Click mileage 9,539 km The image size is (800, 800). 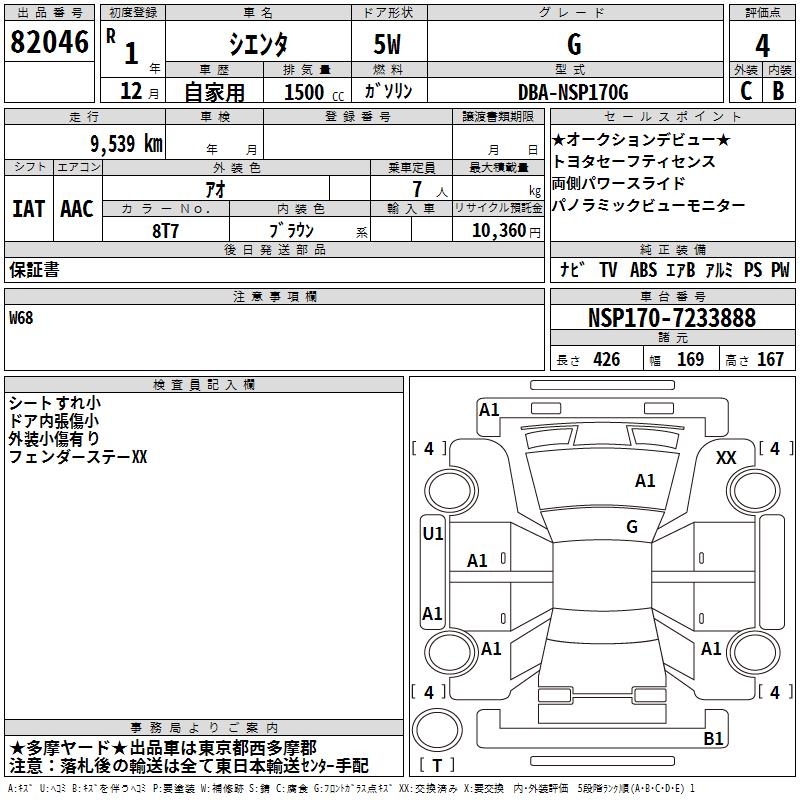click(127, 143)
